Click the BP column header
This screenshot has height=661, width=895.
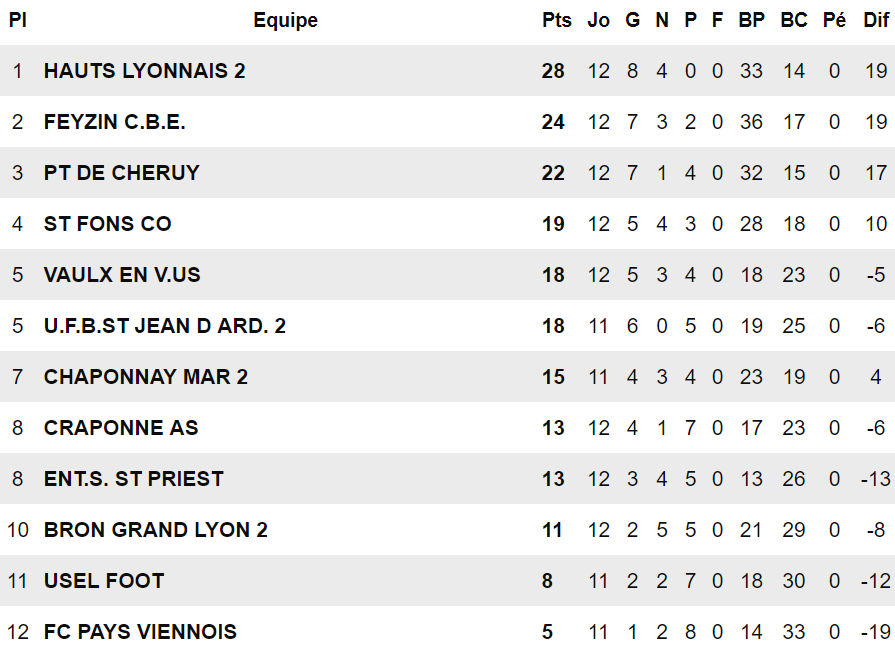coord(751,20)
